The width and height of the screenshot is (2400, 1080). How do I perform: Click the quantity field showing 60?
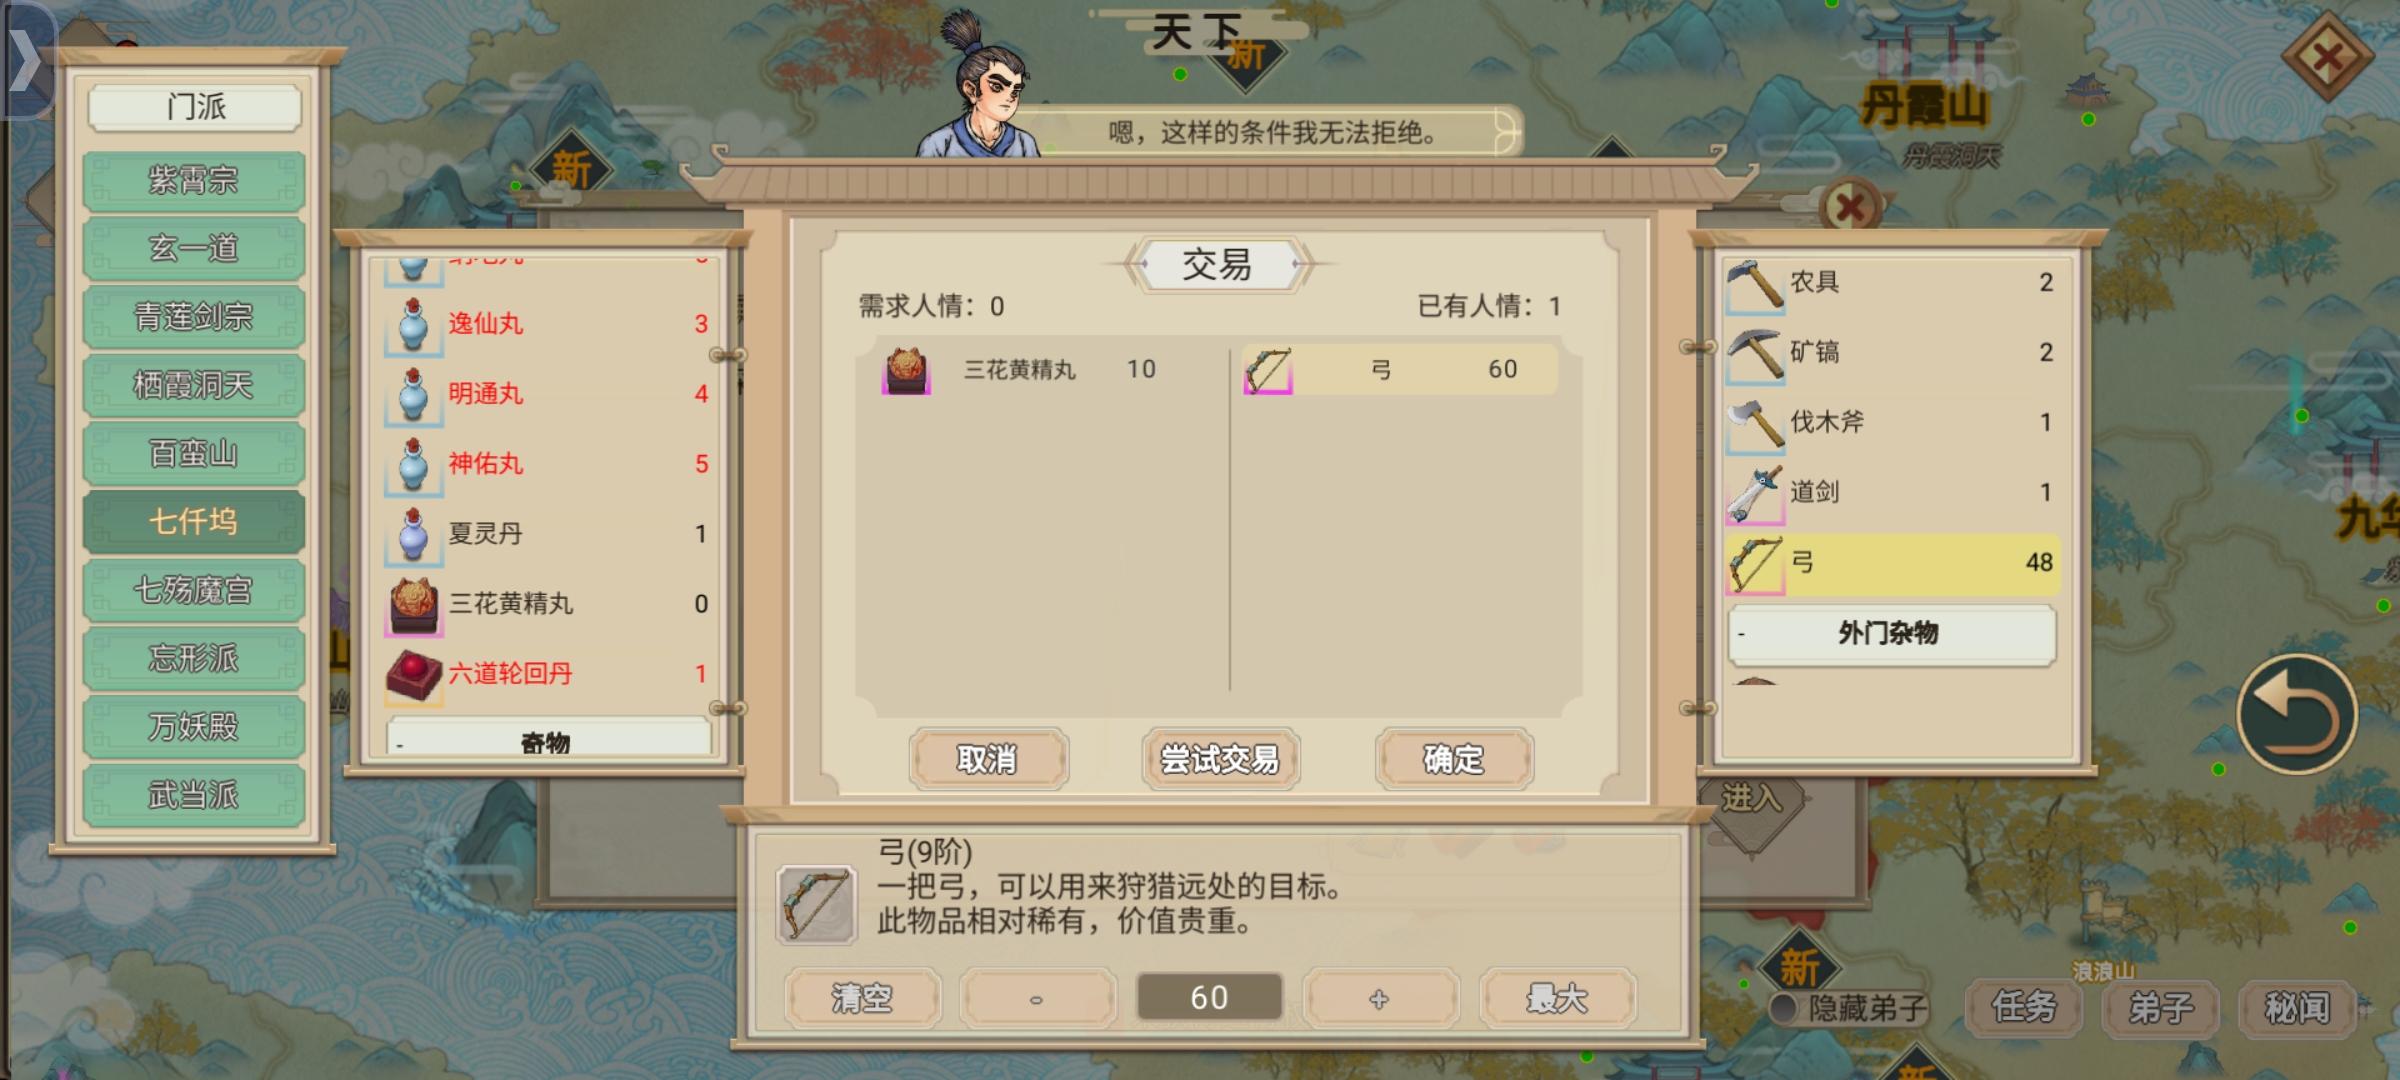coord(1209,997)
